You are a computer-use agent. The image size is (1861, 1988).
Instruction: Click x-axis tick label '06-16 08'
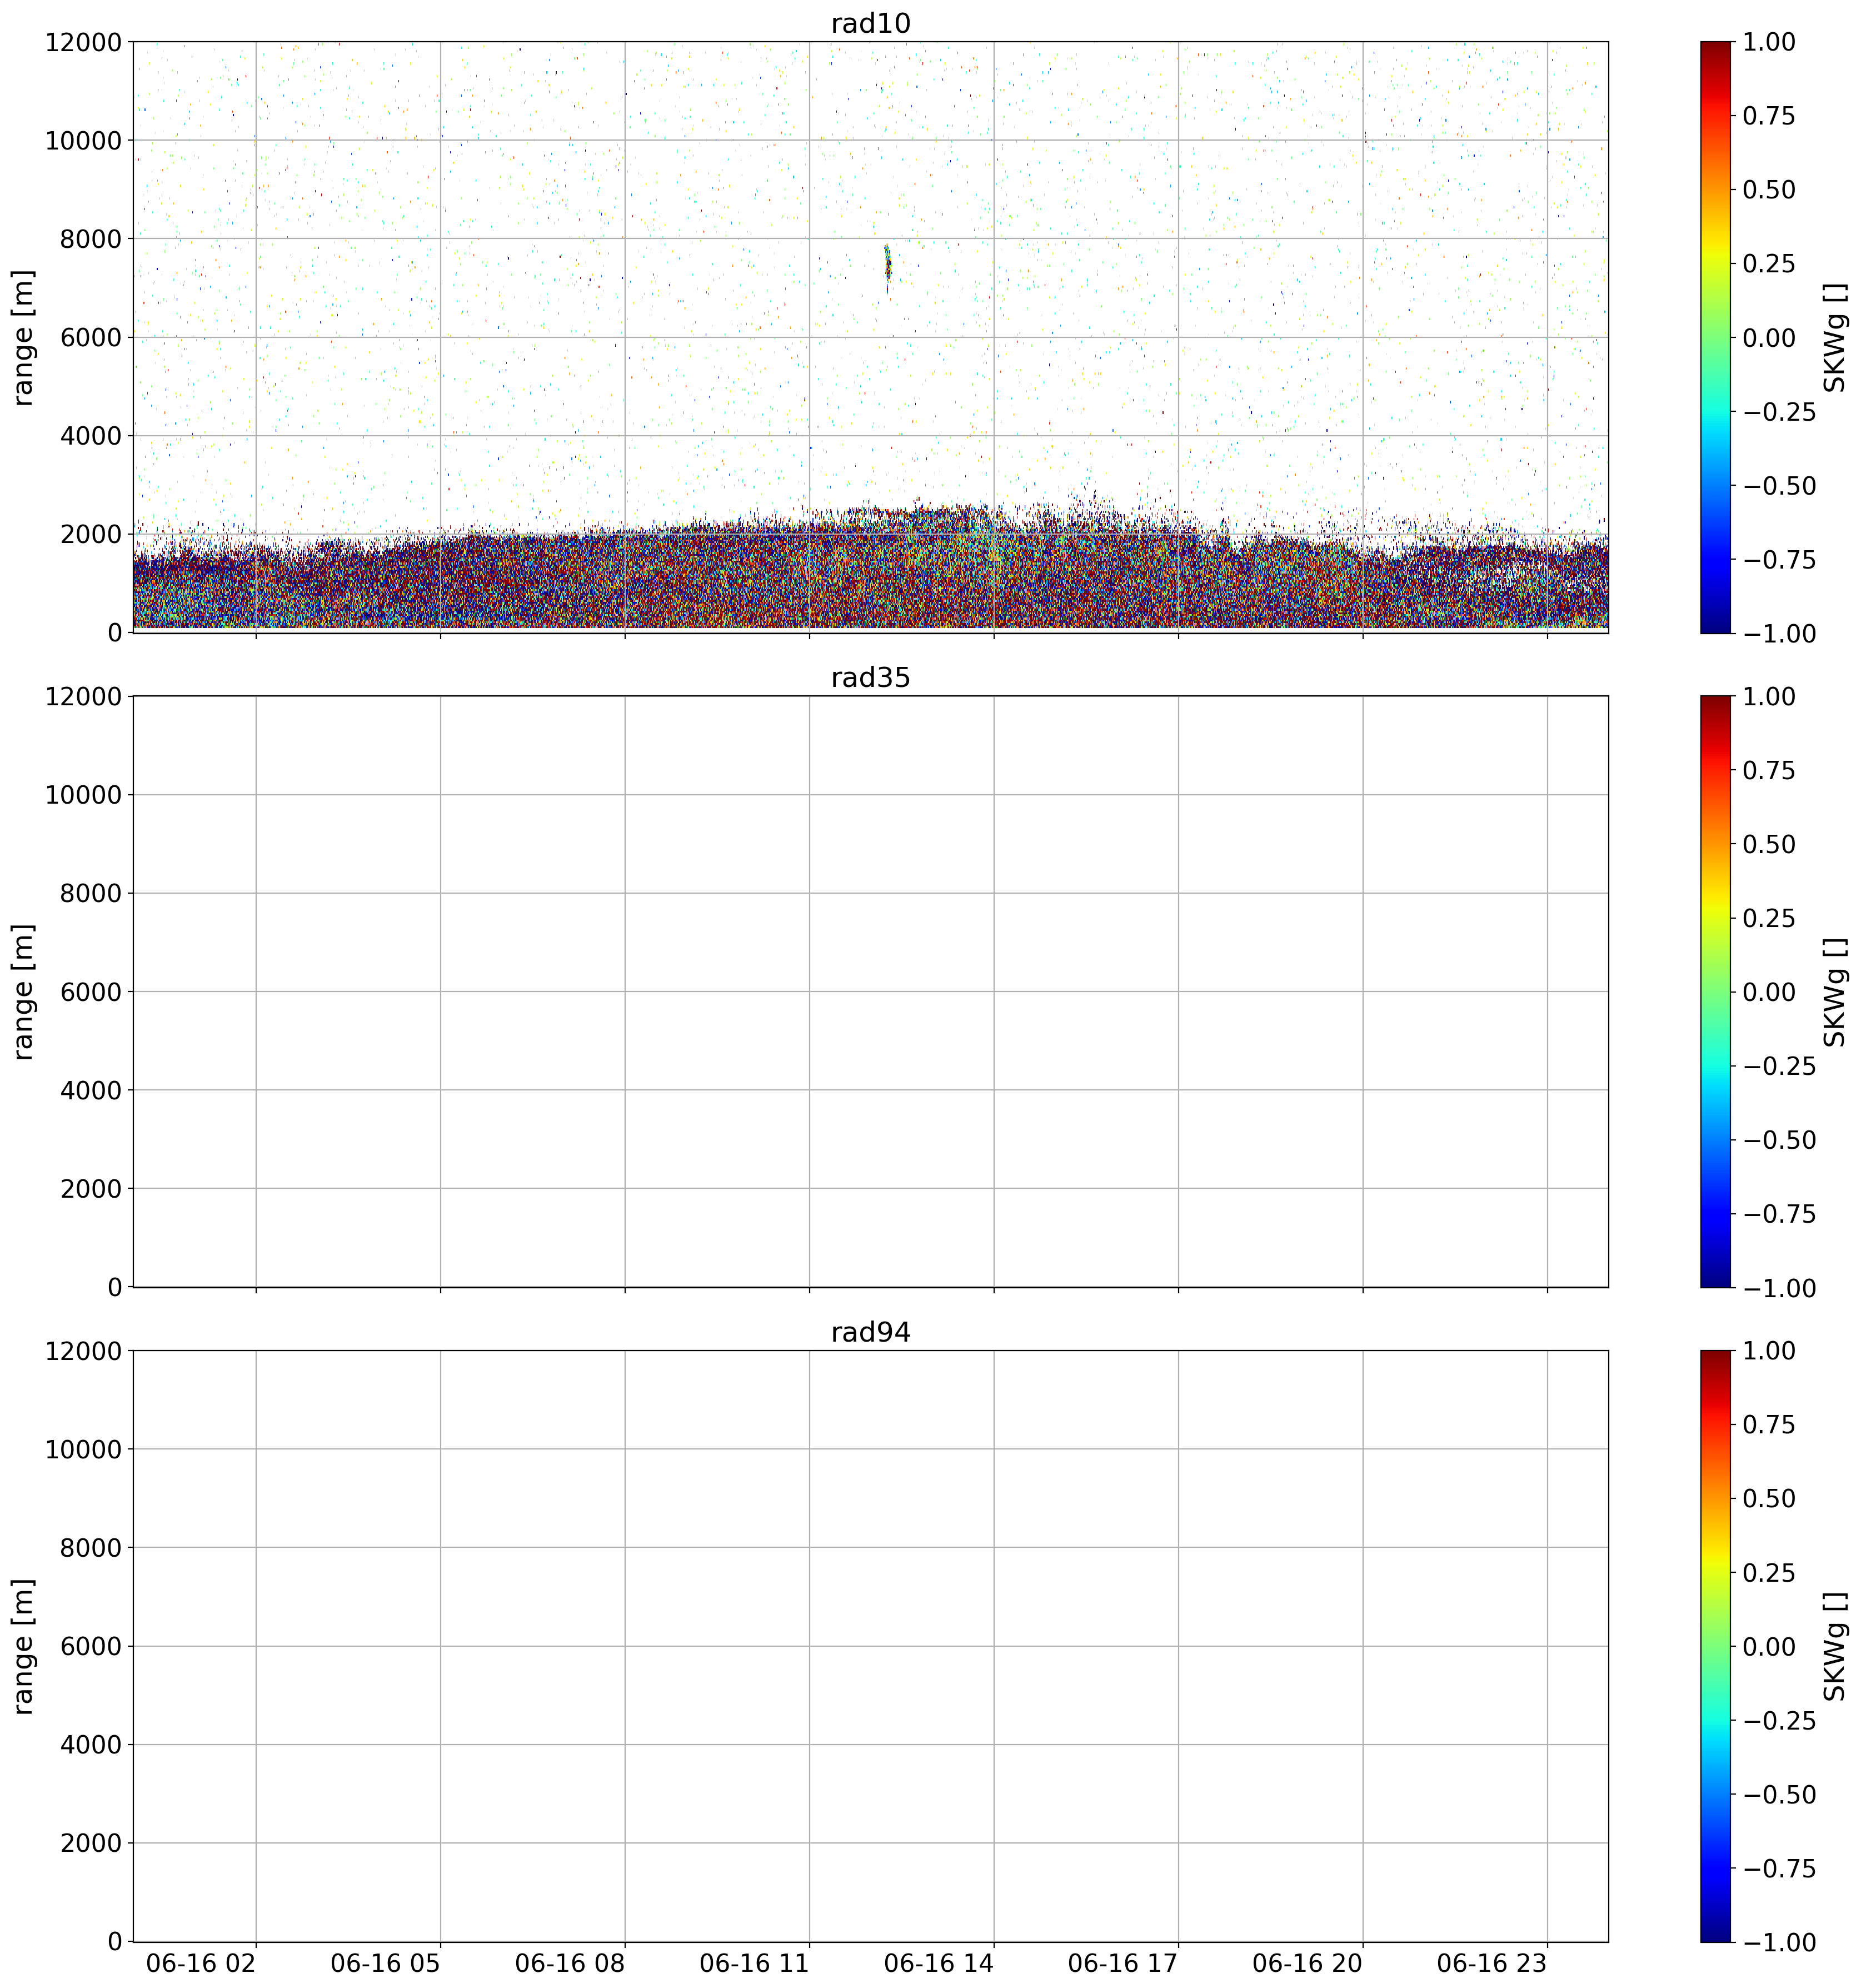click(570, 1963)
